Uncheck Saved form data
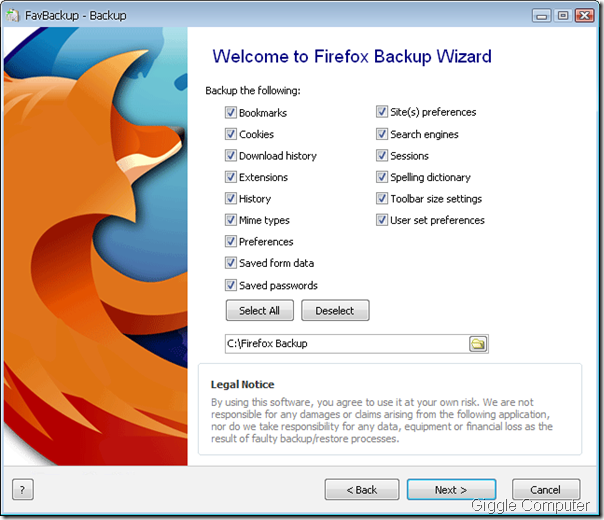 point(230,263)
